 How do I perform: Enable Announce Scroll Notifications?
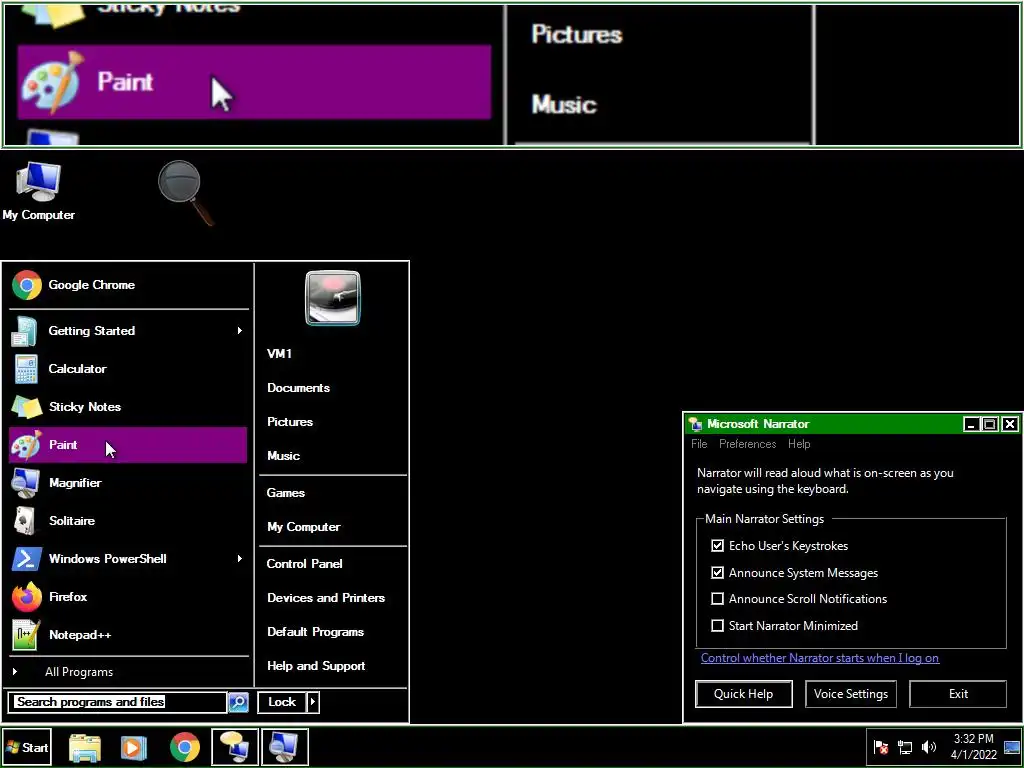718,599
